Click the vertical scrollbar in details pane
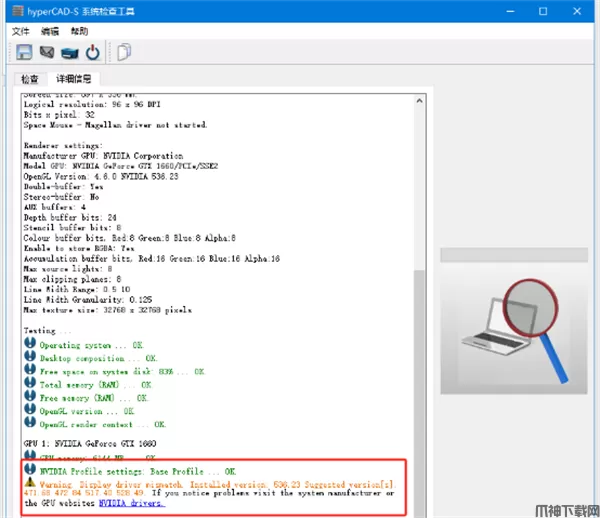 (x=420, y=300)
